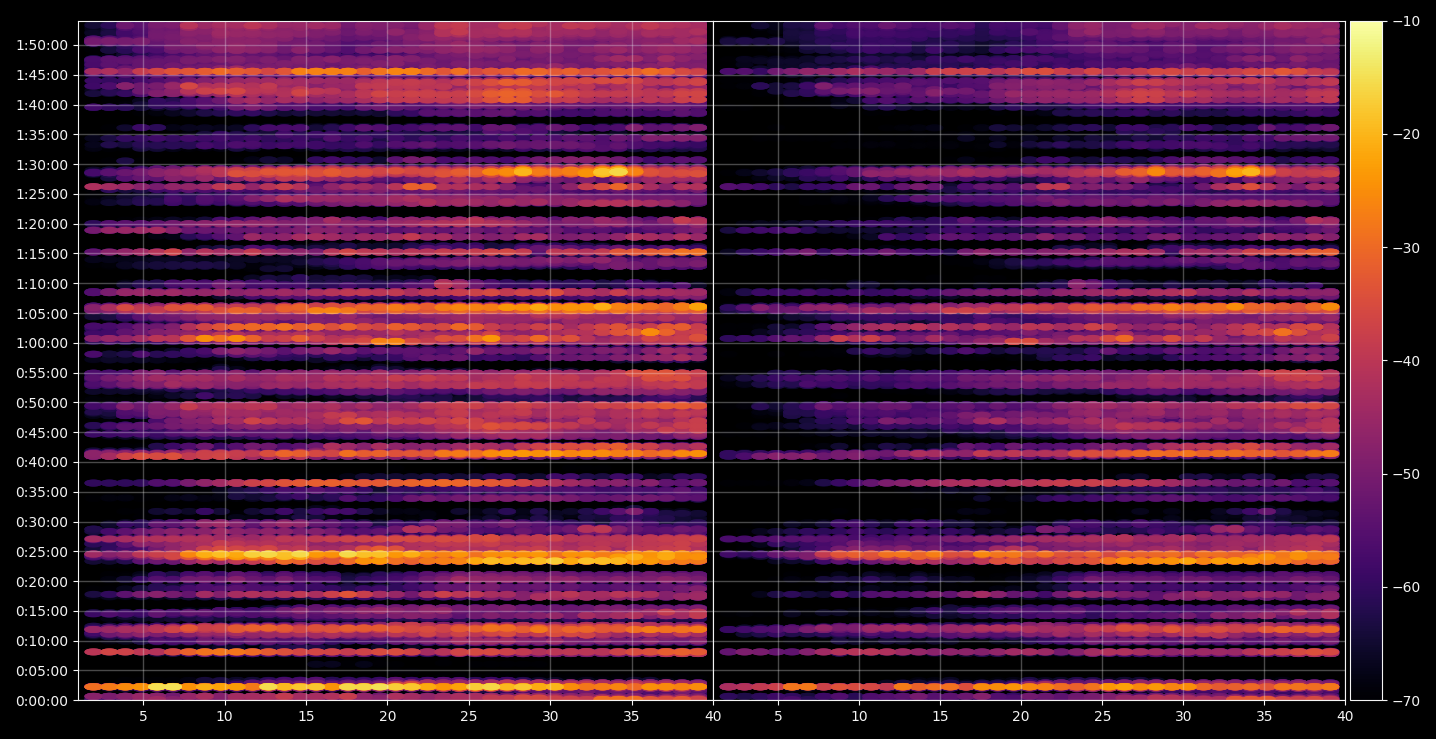Click the 1:30:00 y-axis tick label

click(x=42, y=164)
